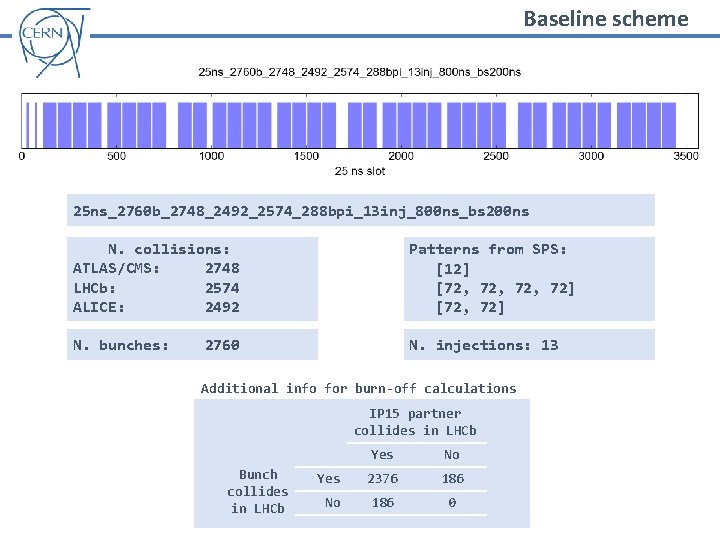Click the ATLAS/CMS collisions value 2748

(x=222, y=268)
